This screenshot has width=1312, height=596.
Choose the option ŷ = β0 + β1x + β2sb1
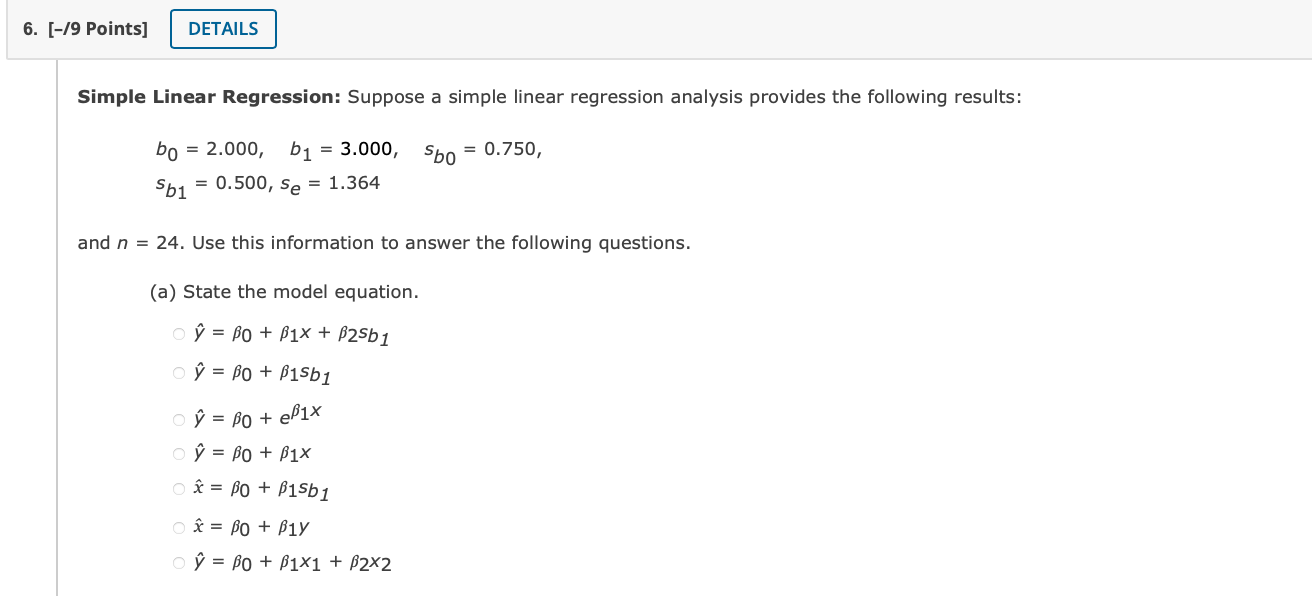pos(178,333)
